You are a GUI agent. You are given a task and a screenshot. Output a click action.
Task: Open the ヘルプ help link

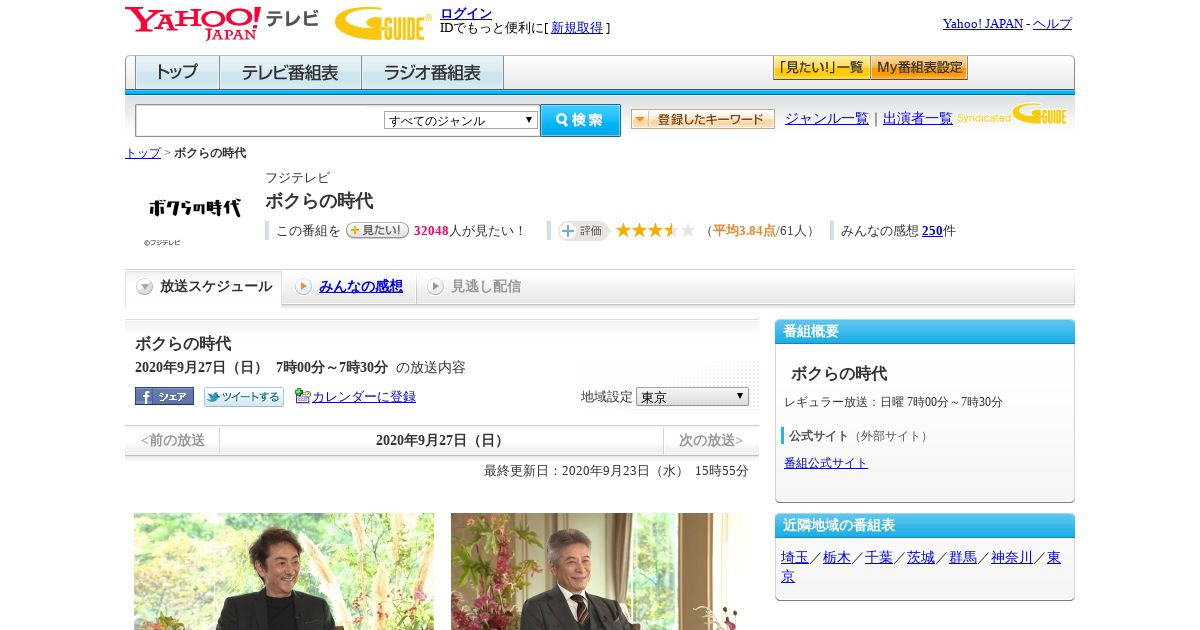click(x=1052, y=23)
